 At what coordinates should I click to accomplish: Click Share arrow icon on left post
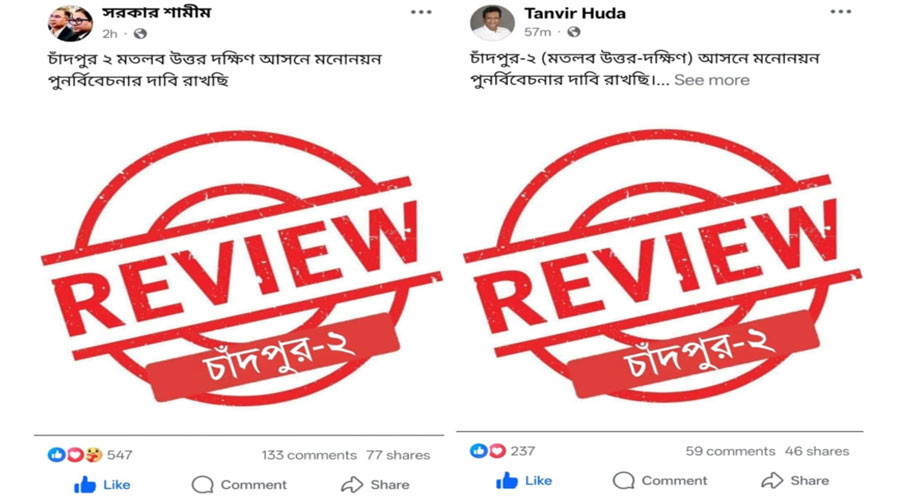[352, 485]
